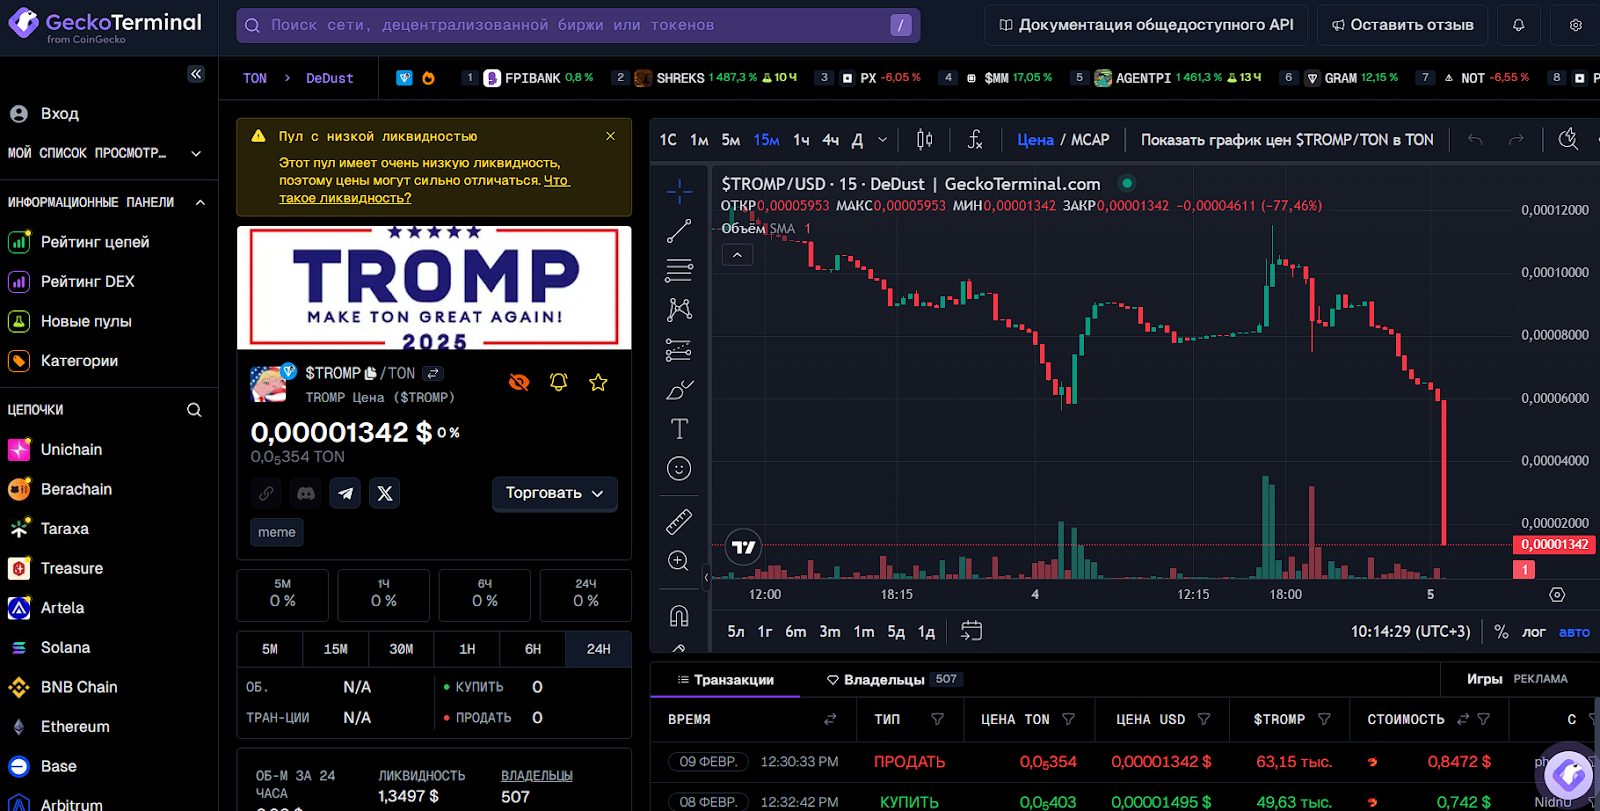
Task: Open the indicators fx menu
Action: [x=975, y=140]
